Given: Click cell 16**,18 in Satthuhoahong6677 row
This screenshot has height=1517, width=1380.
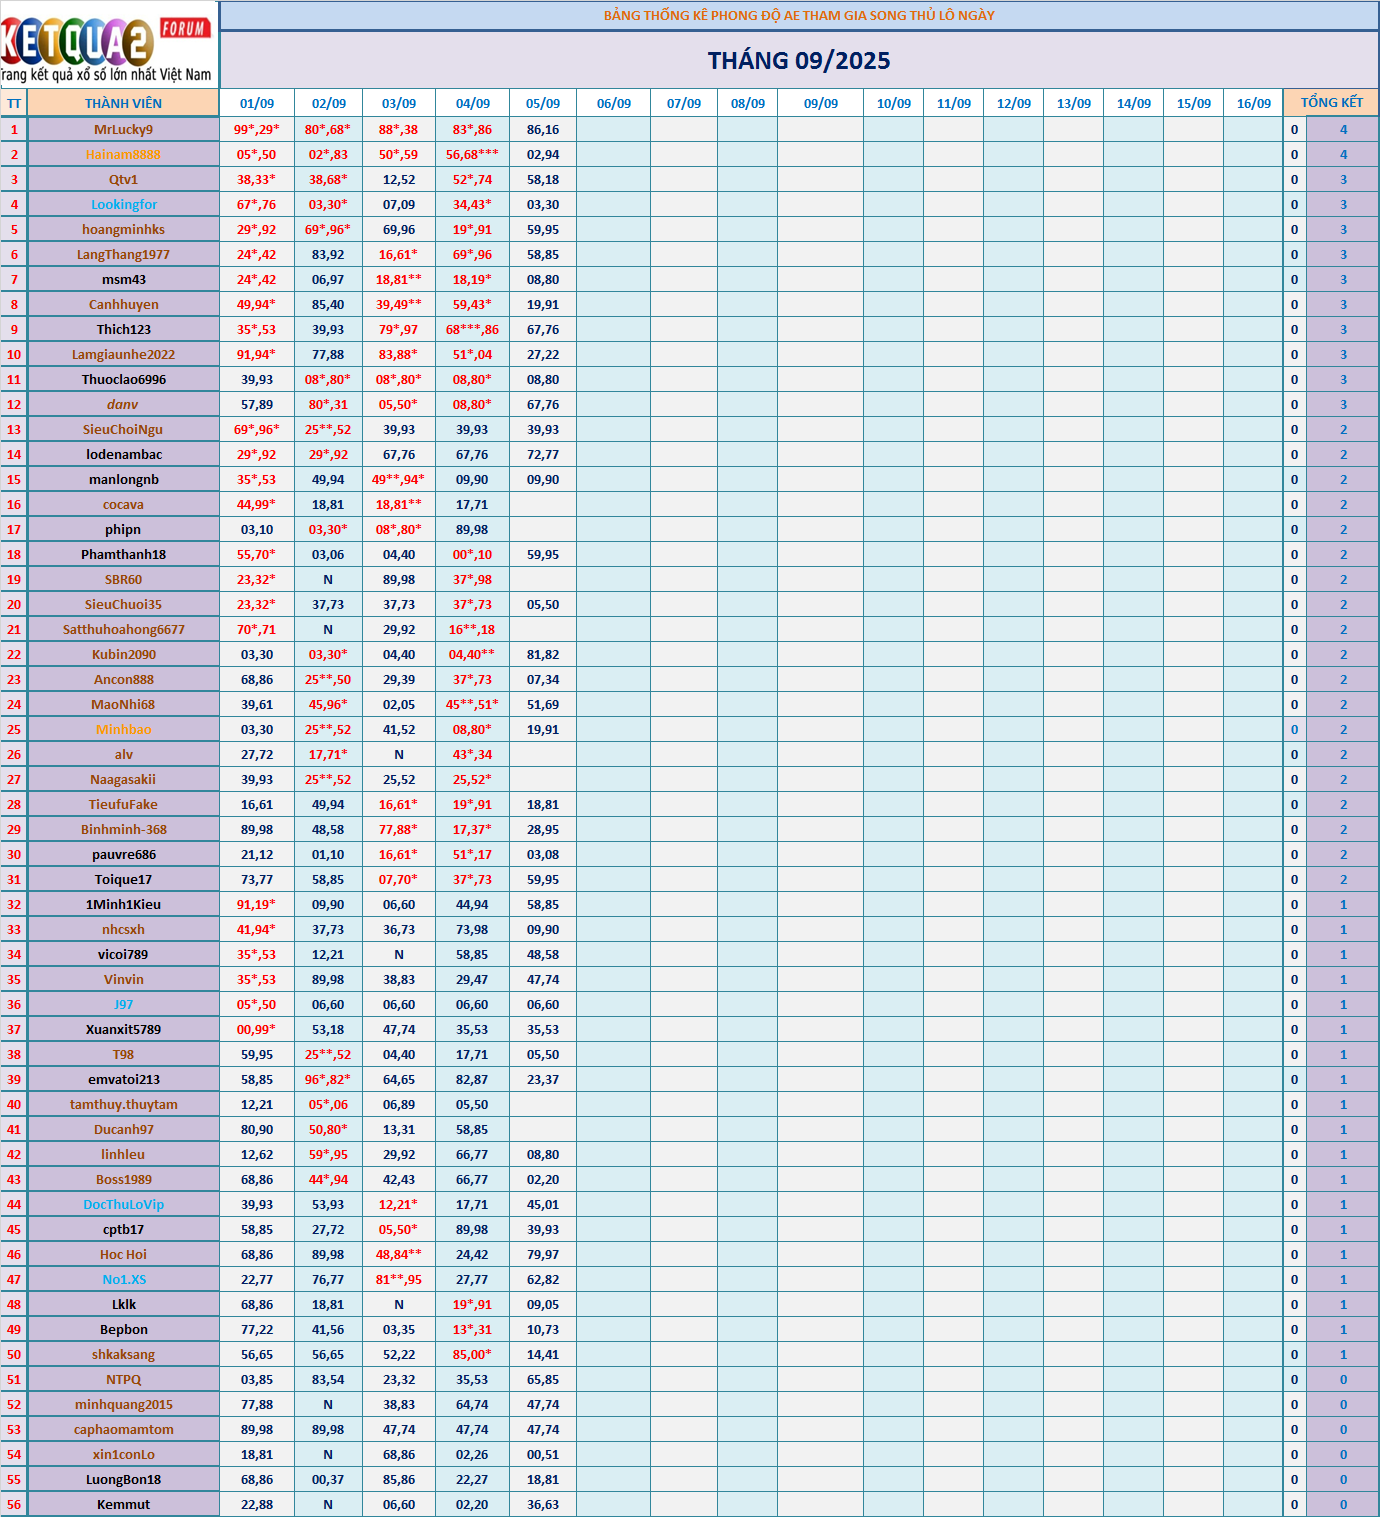Looking at the screenshot, I should pos(472,629).
